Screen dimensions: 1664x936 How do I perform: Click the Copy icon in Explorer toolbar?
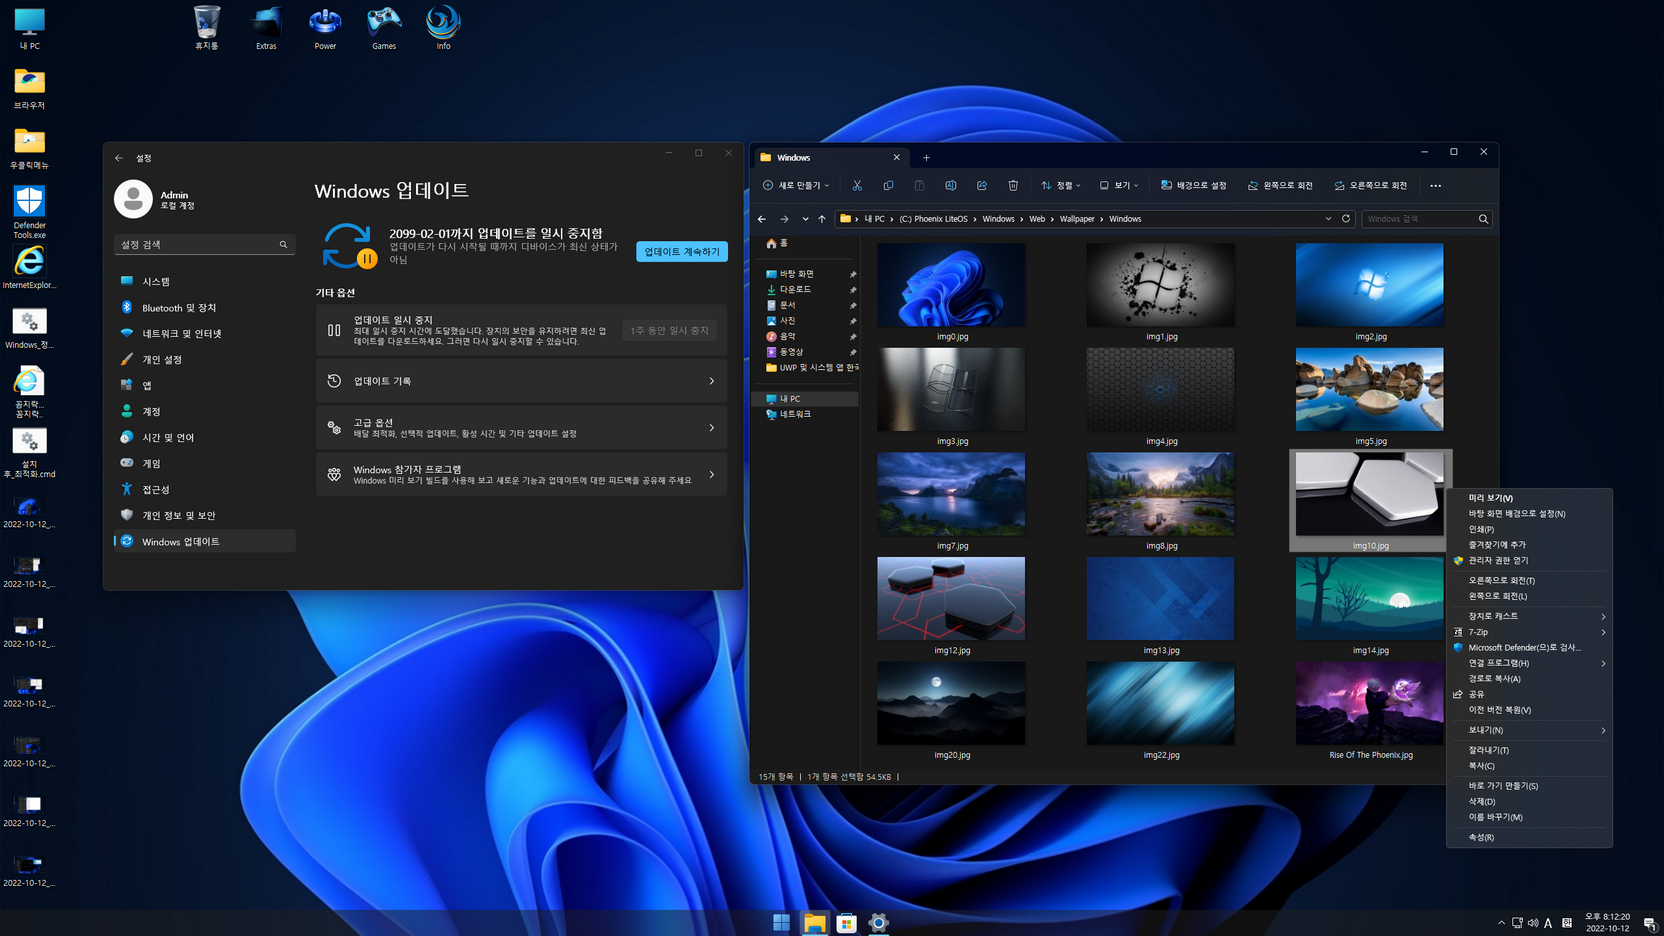(x=888, y=185)
